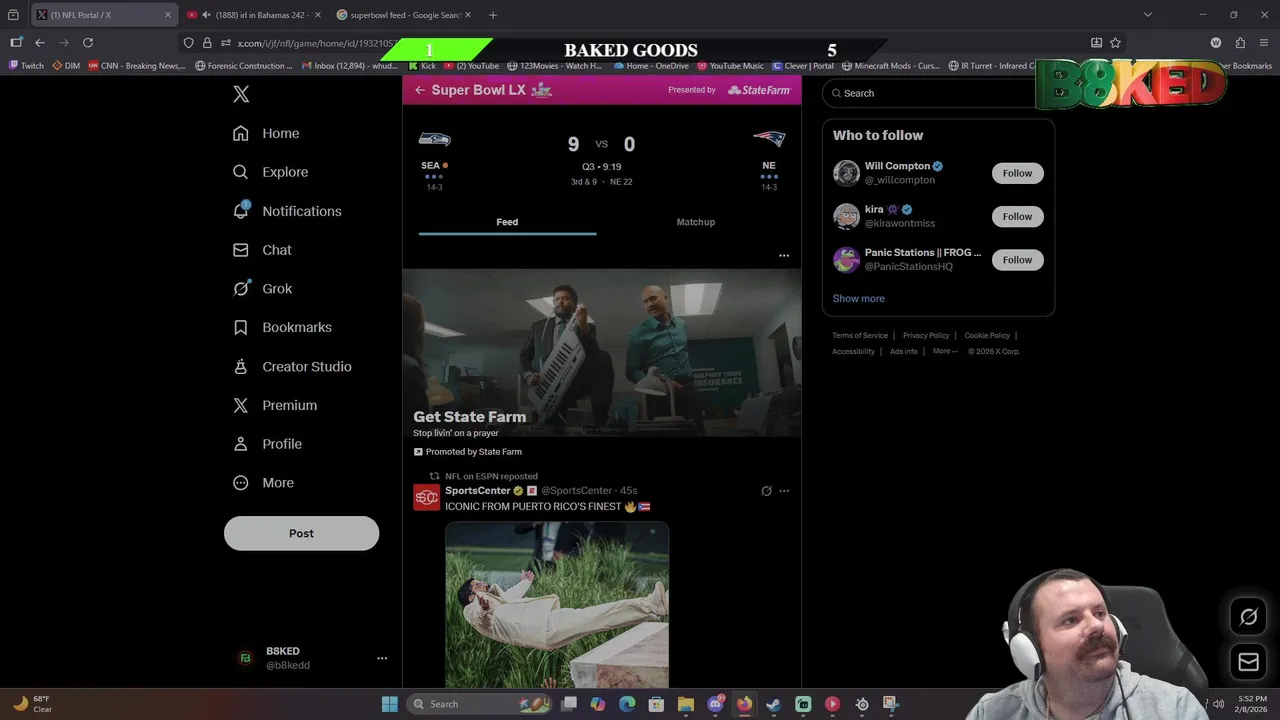Click the browser back arrow
This screenshot has width=1280, height=720.
40,43
